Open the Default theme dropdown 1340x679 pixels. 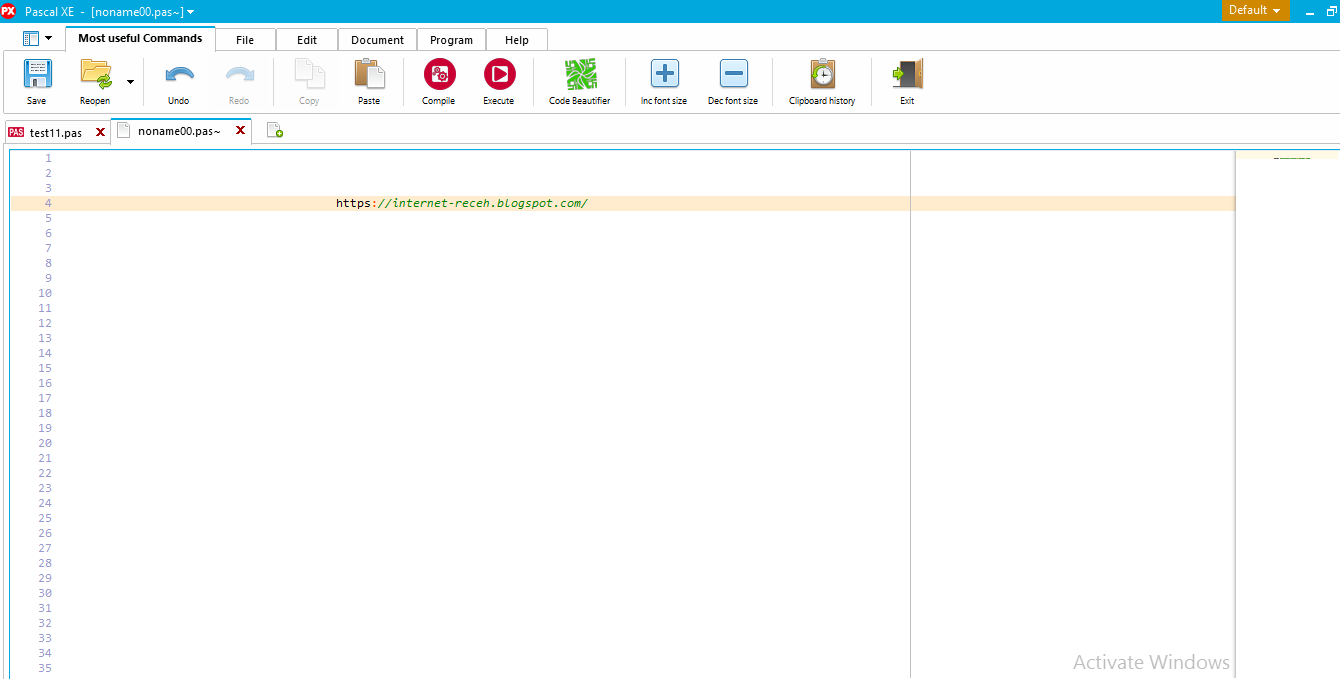pos(1255,11)
